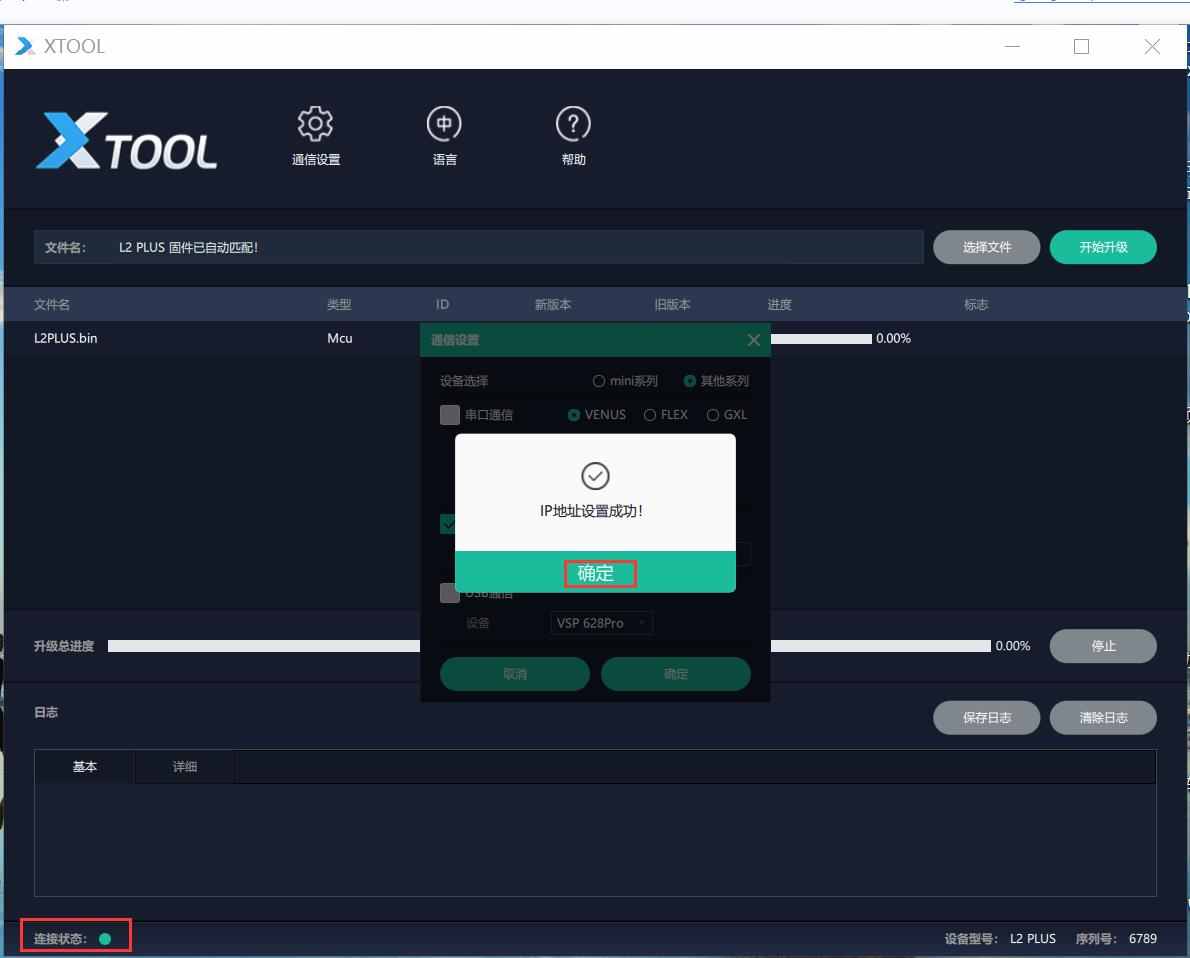
Task: Select the FLEX radio button
Action: pos(650,415)
